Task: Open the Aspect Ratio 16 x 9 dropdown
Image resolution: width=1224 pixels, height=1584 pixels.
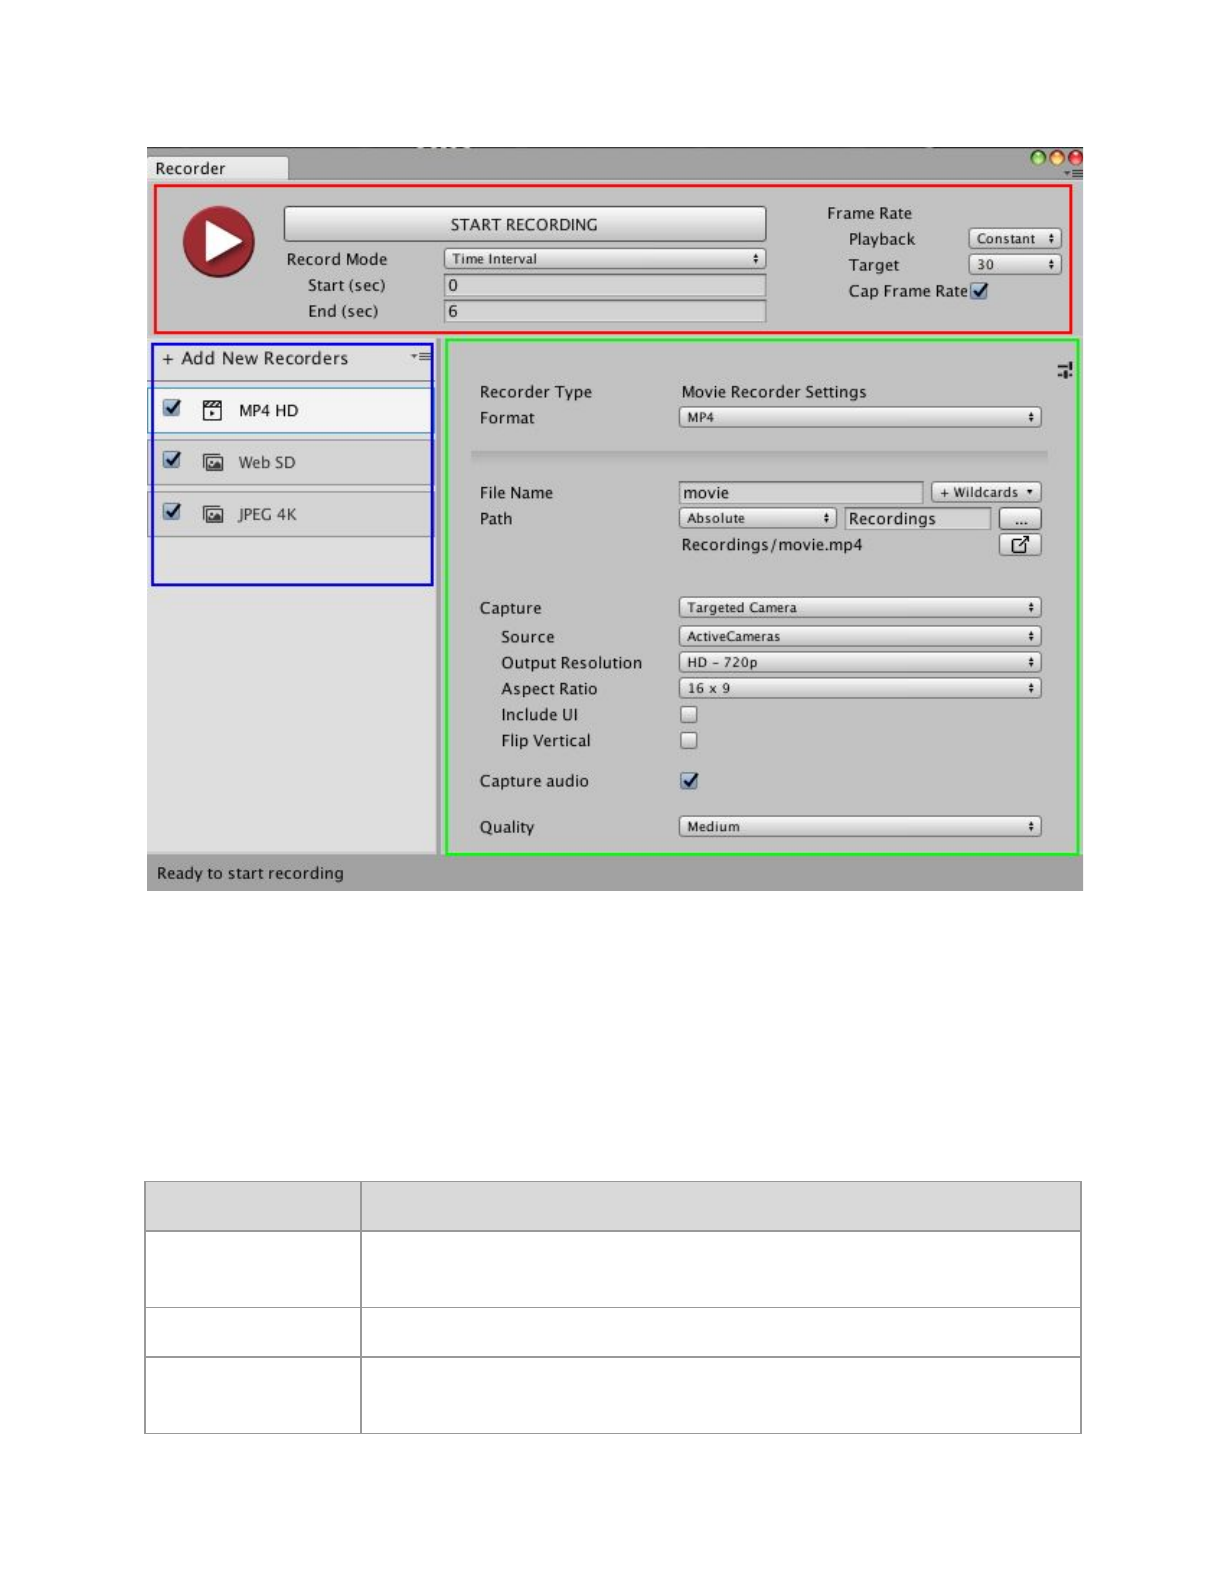Action: coord(860,688)
